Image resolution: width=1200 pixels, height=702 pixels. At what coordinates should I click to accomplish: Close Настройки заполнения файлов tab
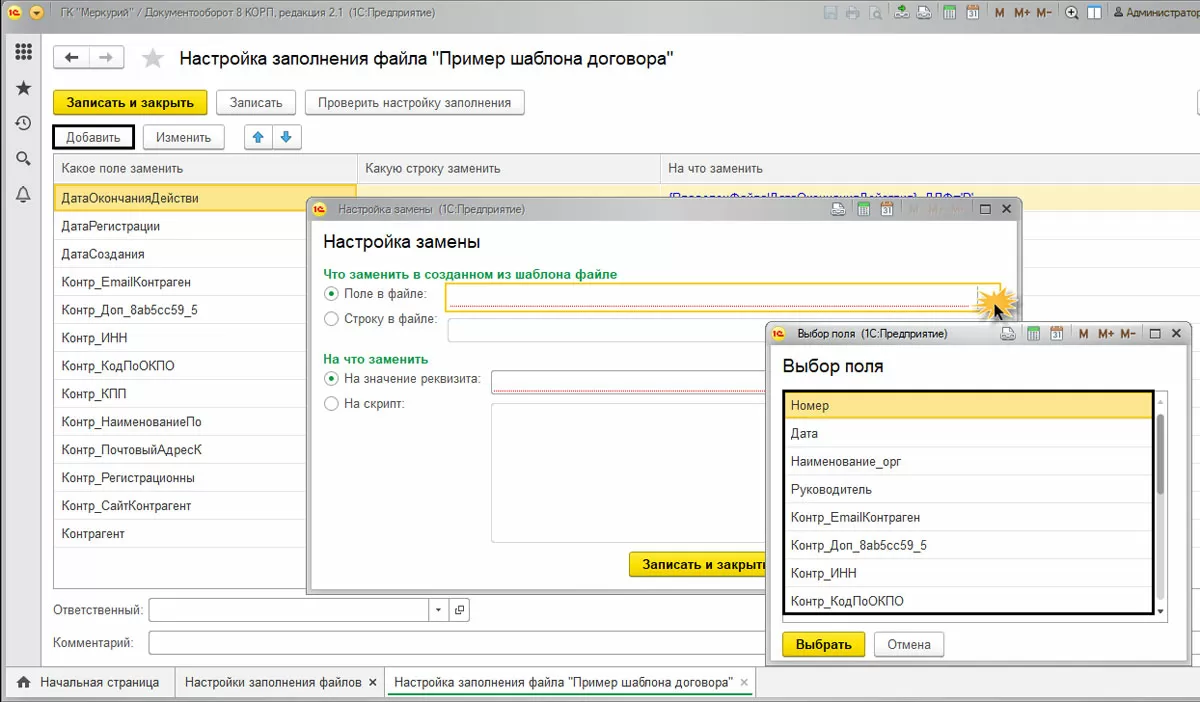[373, 682]
